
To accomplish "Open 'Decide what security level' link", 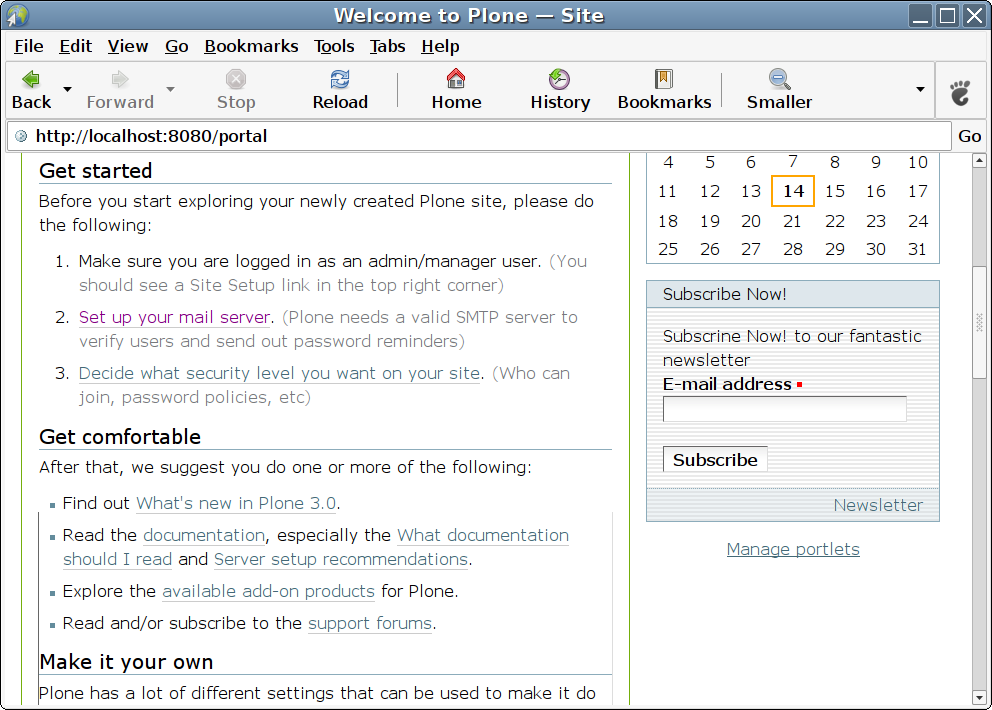I will [x=279, y=373].
